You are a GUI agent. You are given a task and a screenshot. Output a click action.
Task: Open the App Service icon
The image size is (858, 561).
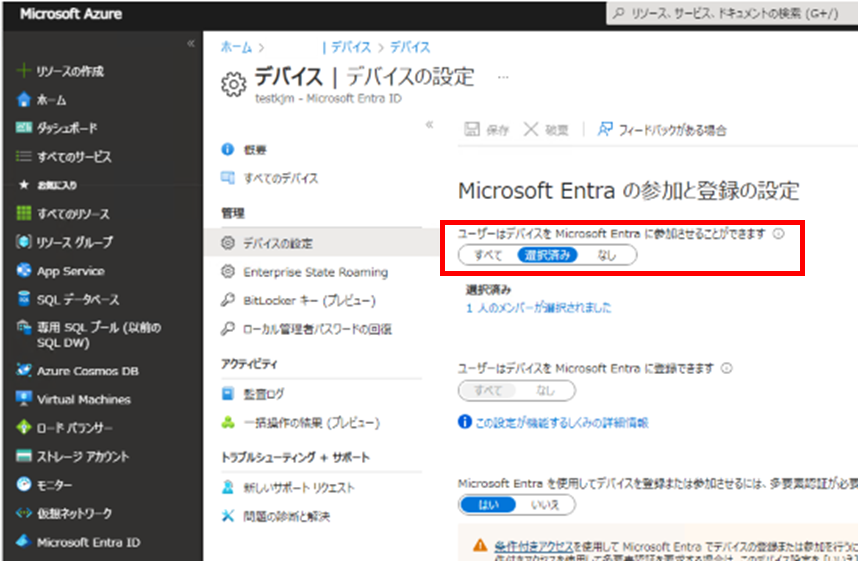pyautogui.click(x=24, y=270)
